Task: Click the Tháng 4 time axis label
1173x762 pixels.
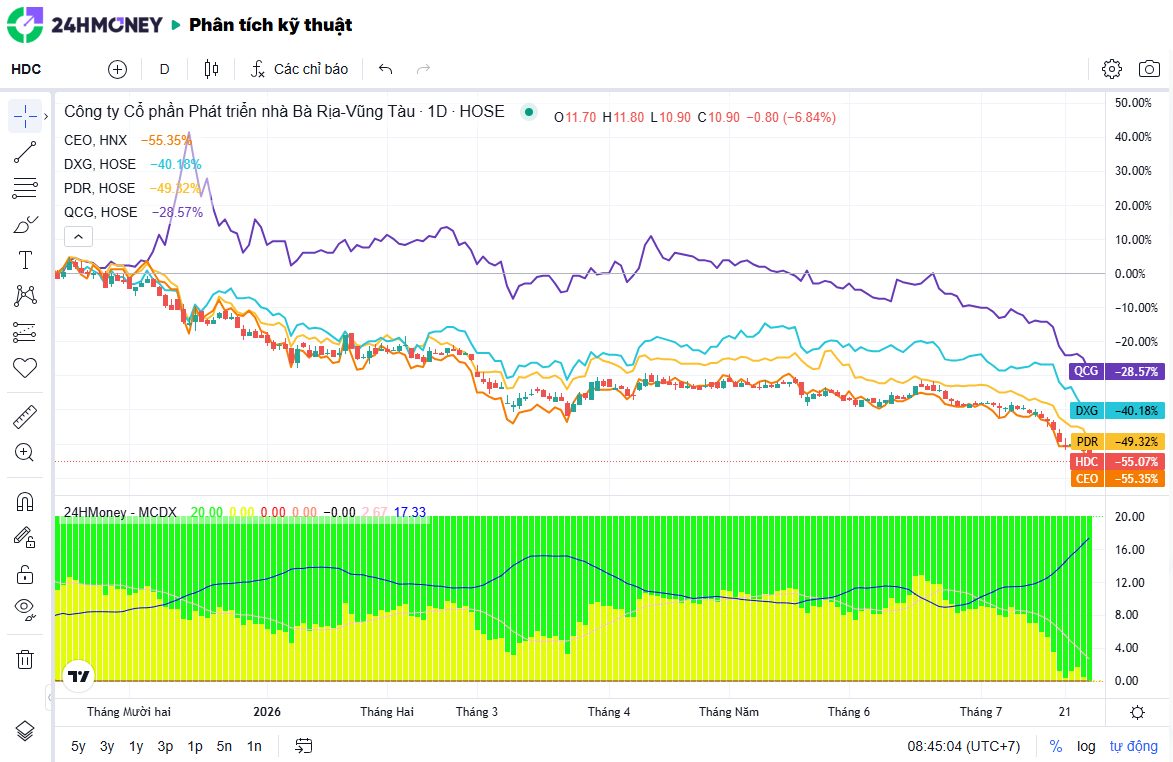Action: pos(609,711)
